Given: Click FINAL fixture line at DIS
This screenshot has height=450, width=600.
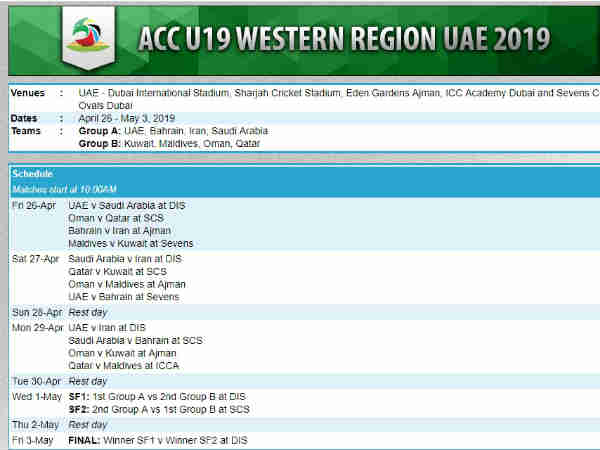Looking at the screenshot, I should point(158,440).
